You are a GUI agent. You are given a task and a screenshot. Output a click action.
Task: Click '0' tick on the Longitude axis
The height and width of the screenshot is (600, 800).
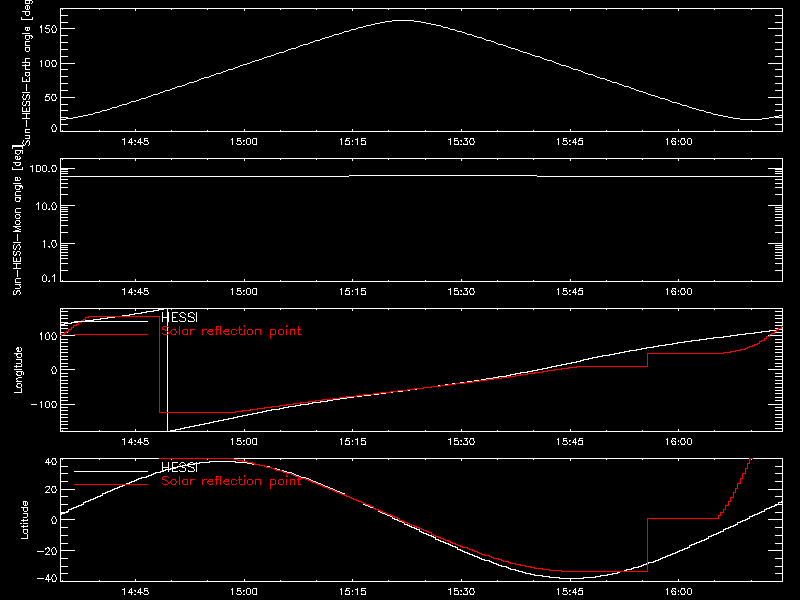(54, 370)
